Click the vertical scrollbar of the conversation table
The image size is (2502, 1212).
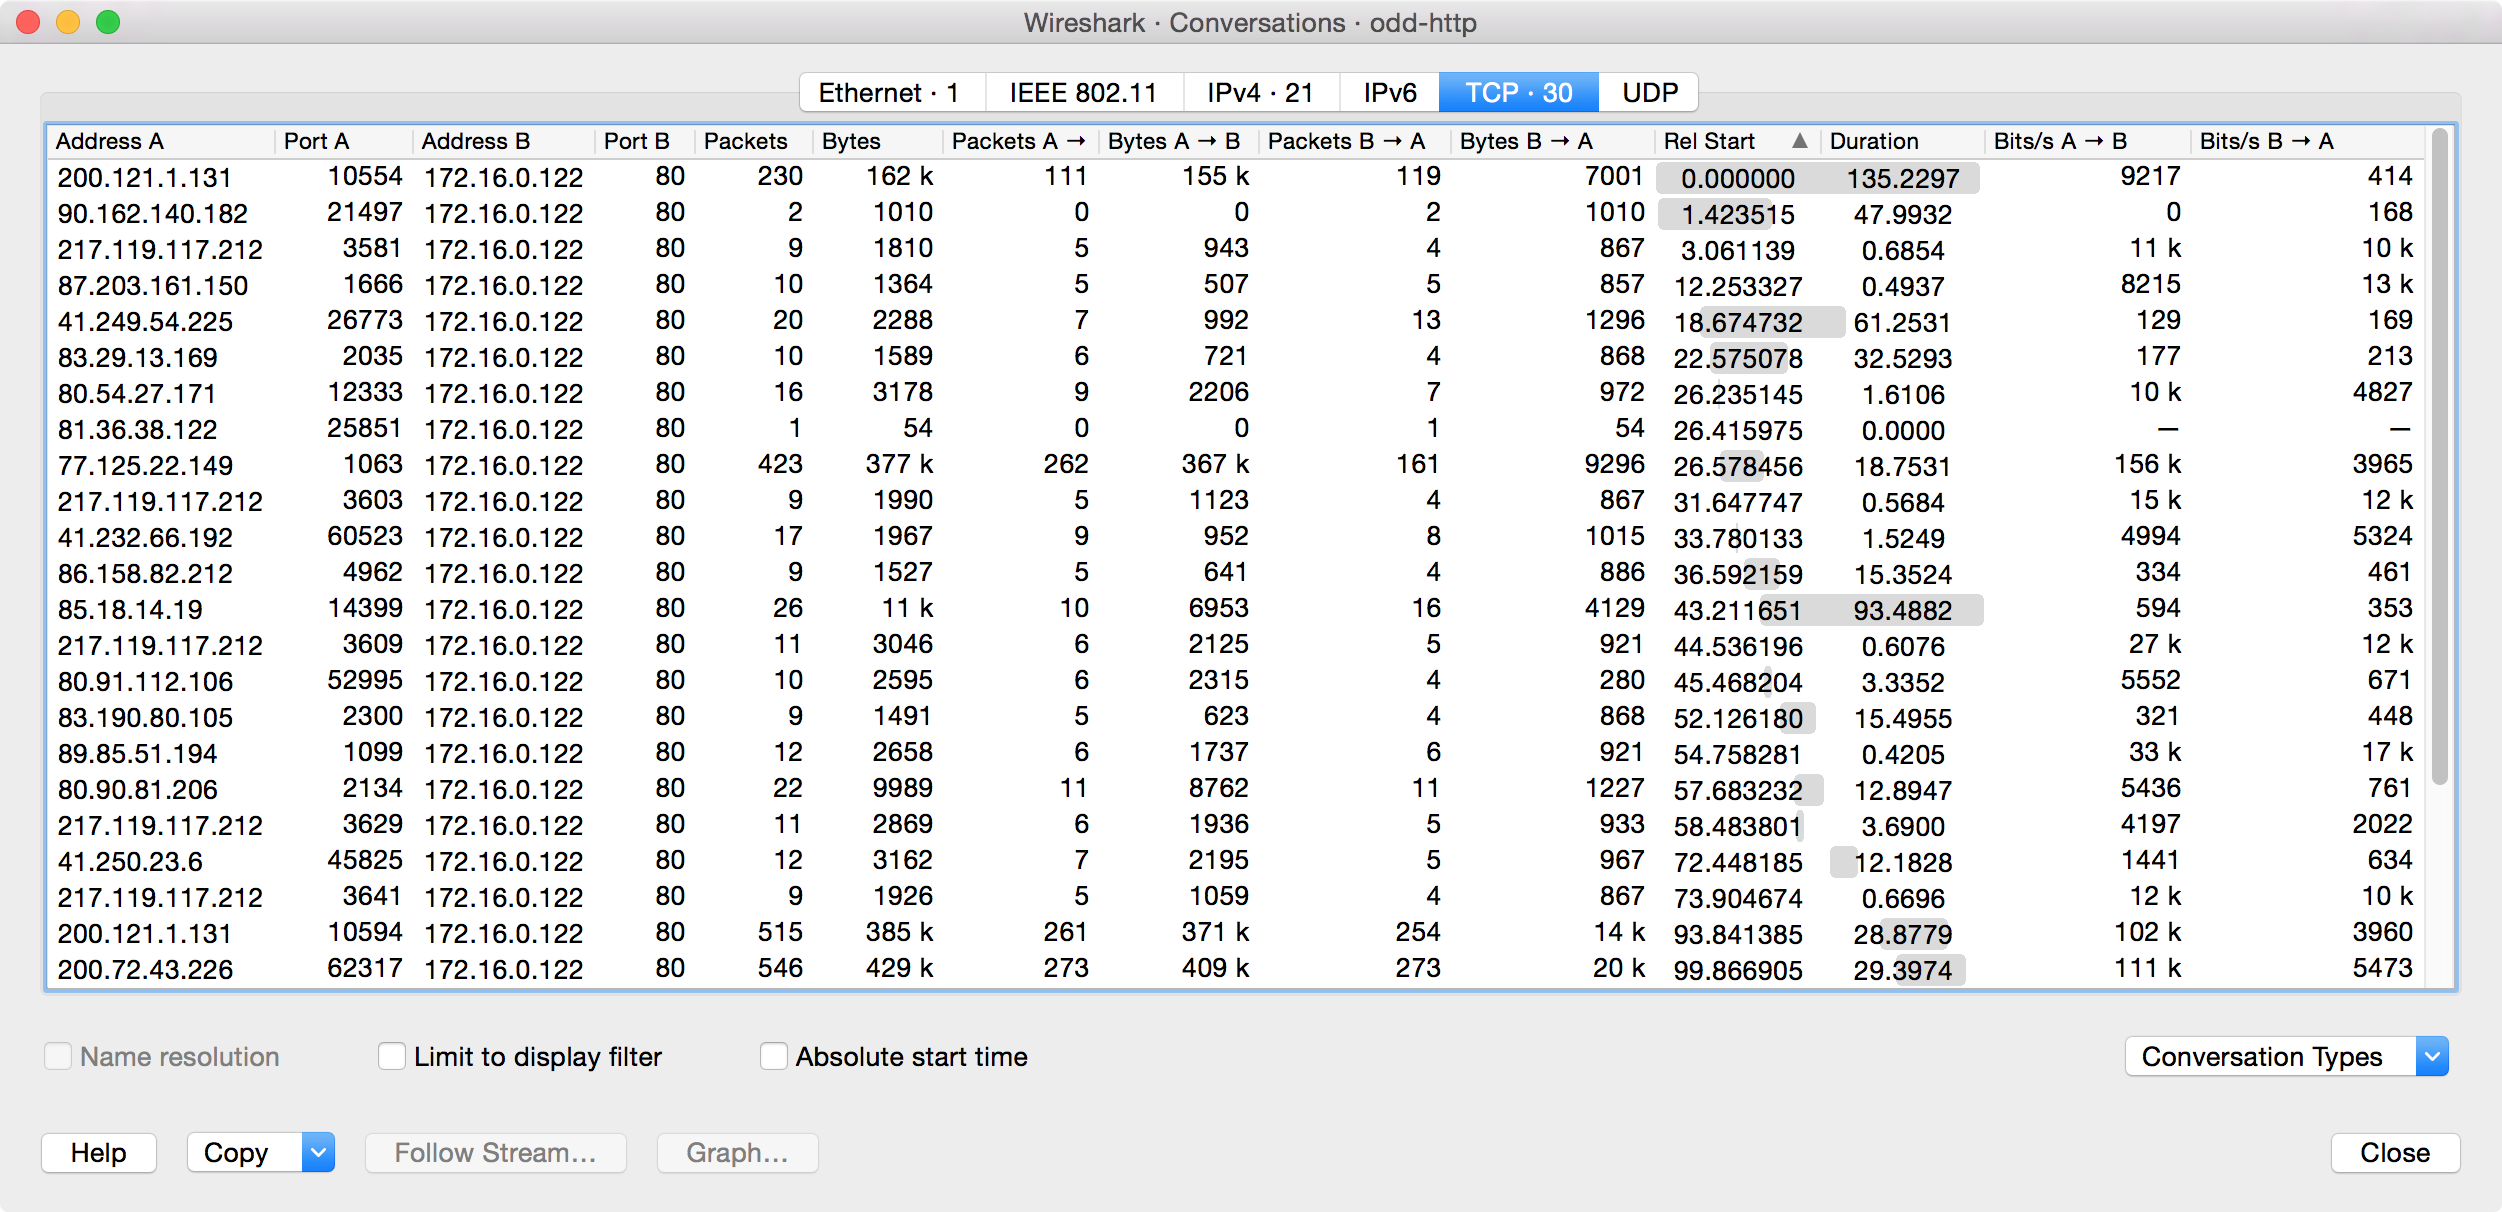(2439, 456)
